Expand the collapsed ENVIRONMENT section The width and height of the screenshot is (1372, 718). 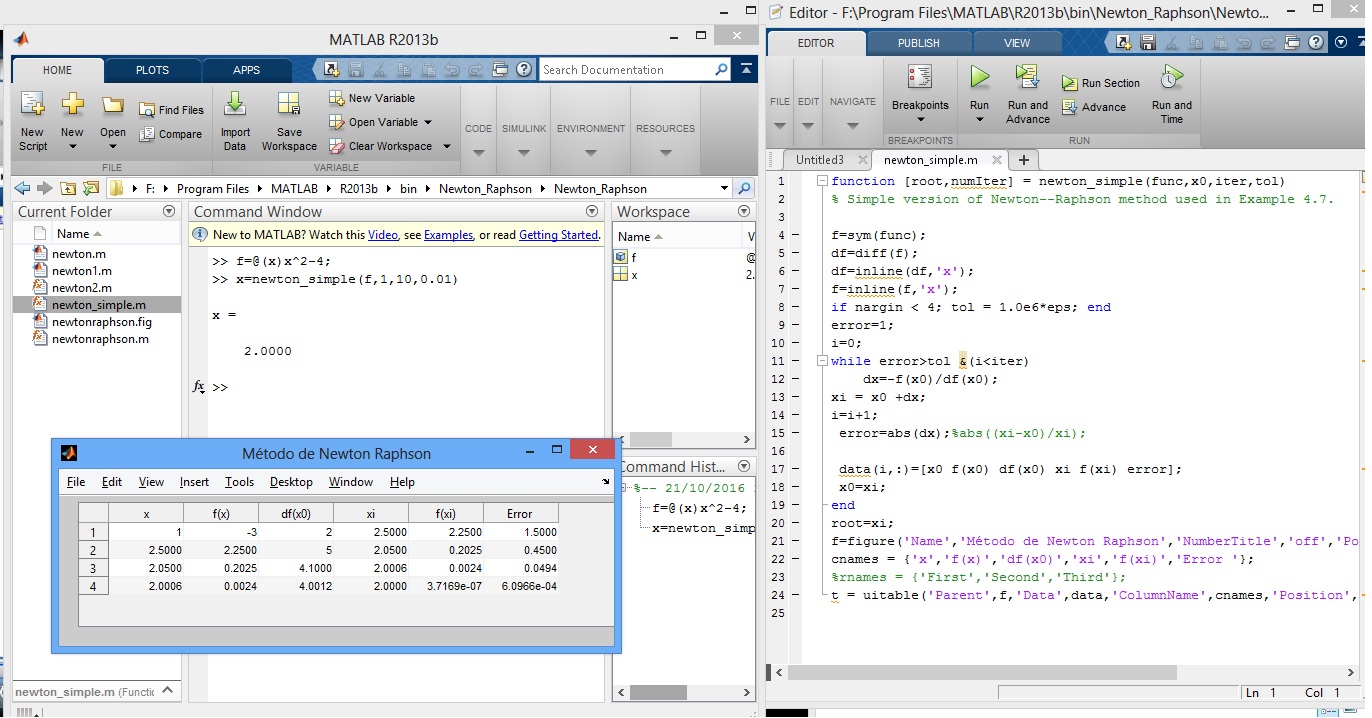591,153
